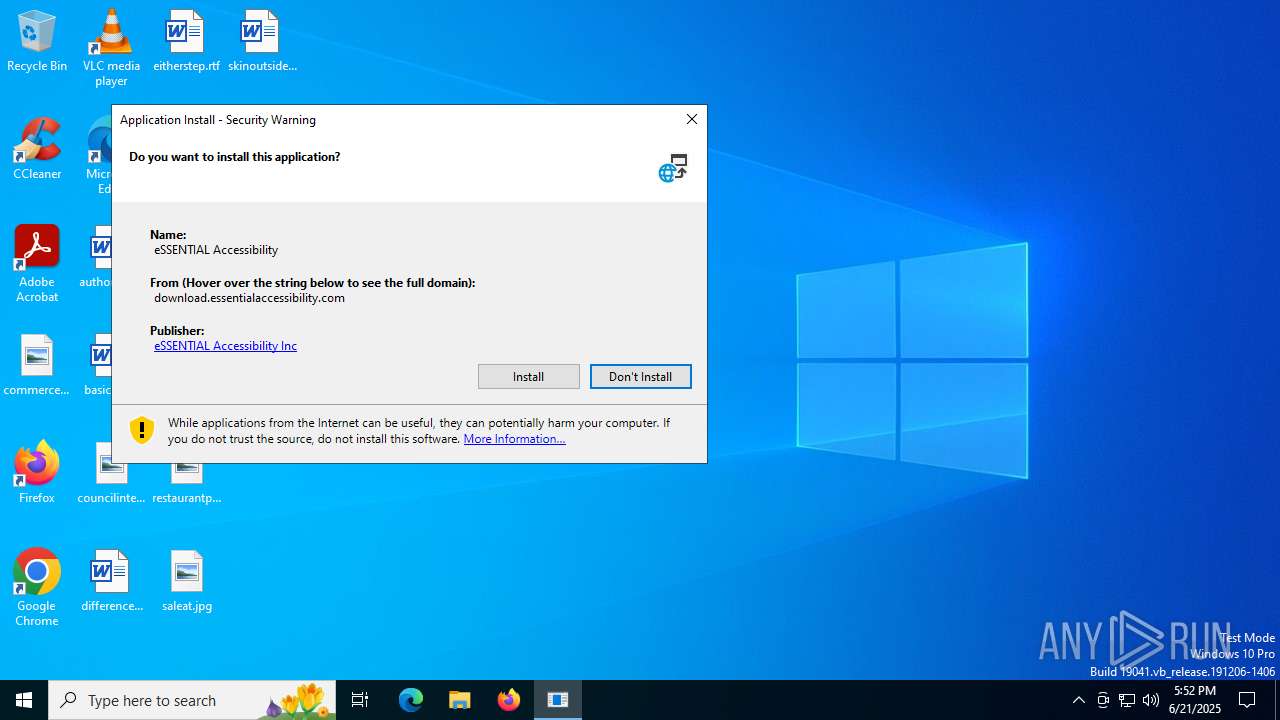The width and height of the screenshot is (1280, 720).
Task: Launch Microsoft Edge from the taskbar
Action: 411,700
